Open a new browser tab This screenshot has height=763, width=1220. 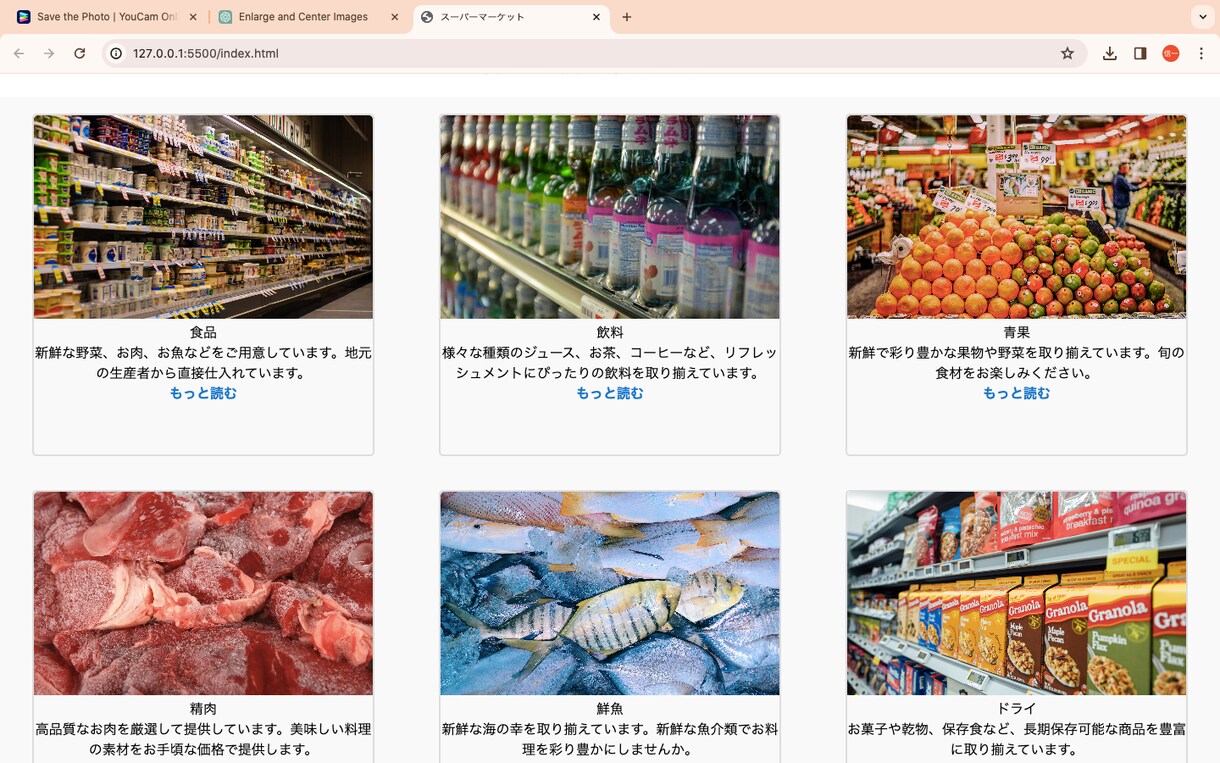(x=627, y=17)
